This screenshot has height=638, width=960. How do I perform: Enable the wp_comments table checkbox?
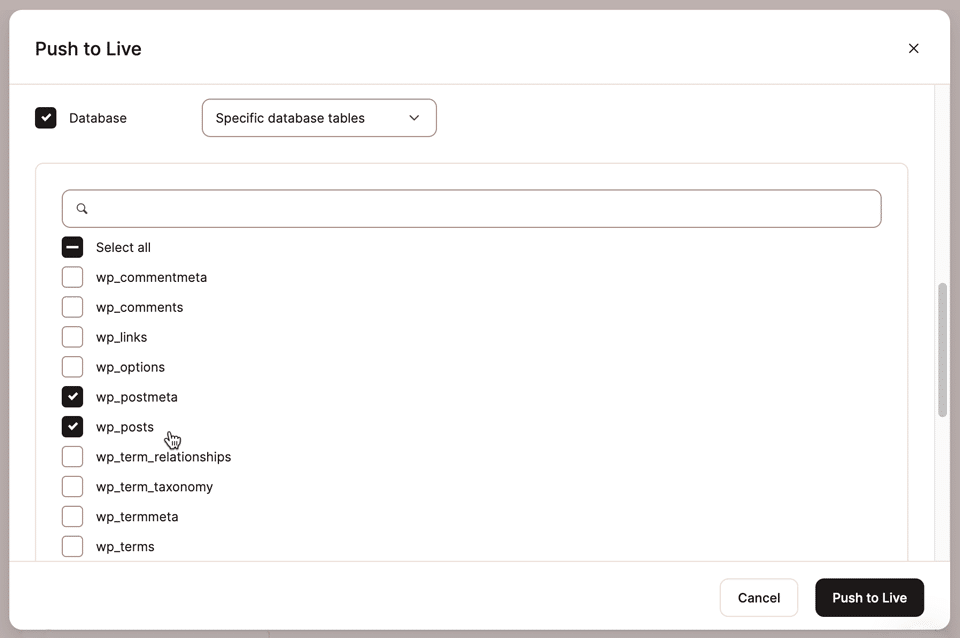tap(72, 307)
